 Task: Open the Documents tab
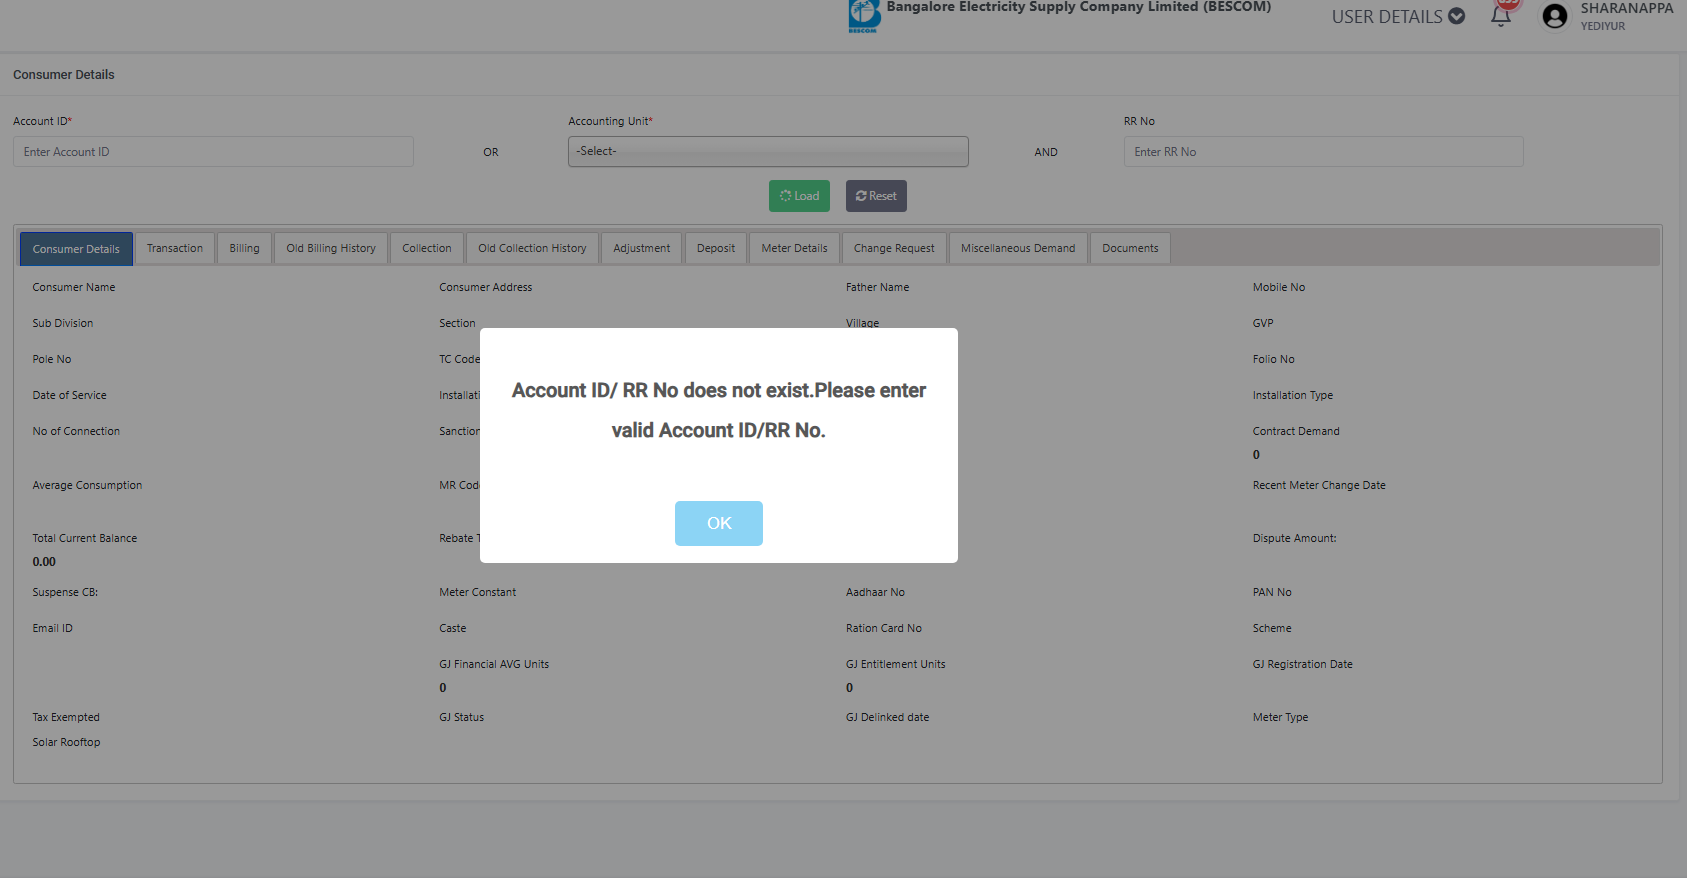(1130, 248)
